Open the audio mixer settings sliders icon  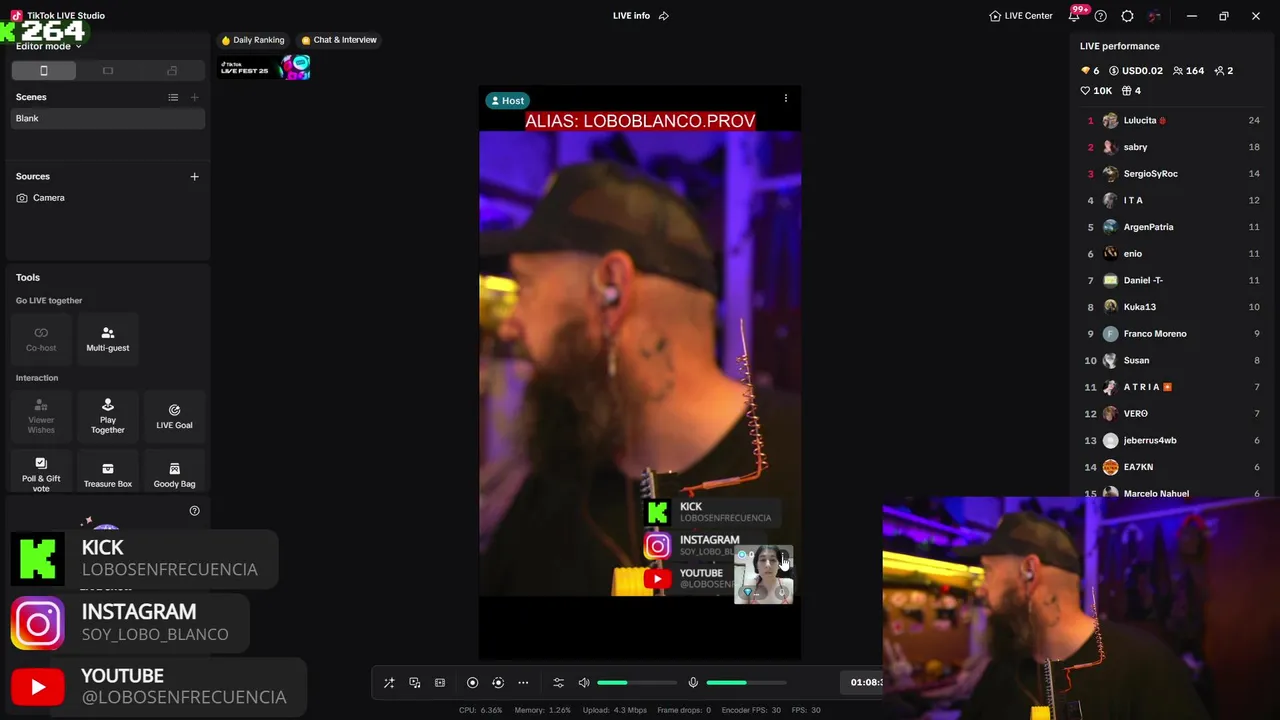point(559,683)
